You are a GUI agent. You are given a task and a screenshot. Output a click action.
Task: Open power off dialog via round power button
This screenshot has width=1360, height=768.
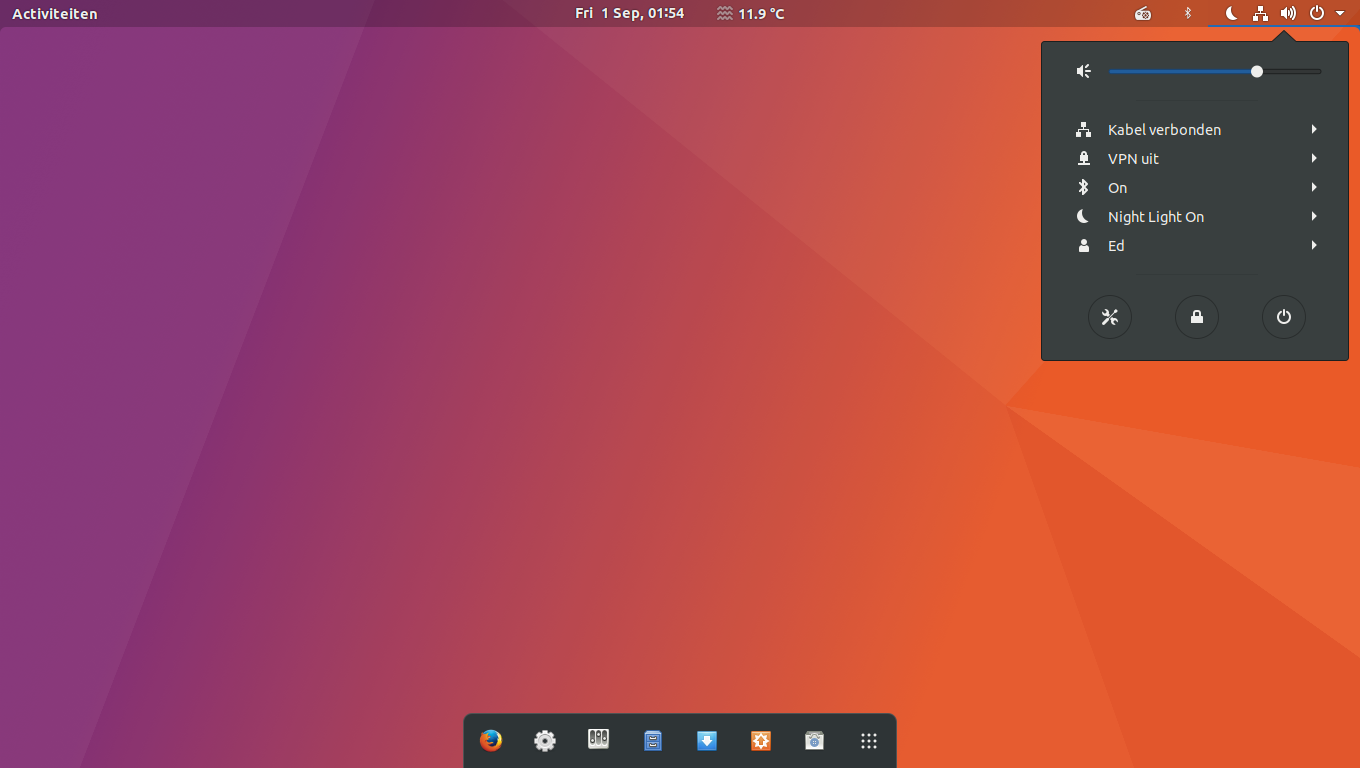click(x=1284, y=317)
